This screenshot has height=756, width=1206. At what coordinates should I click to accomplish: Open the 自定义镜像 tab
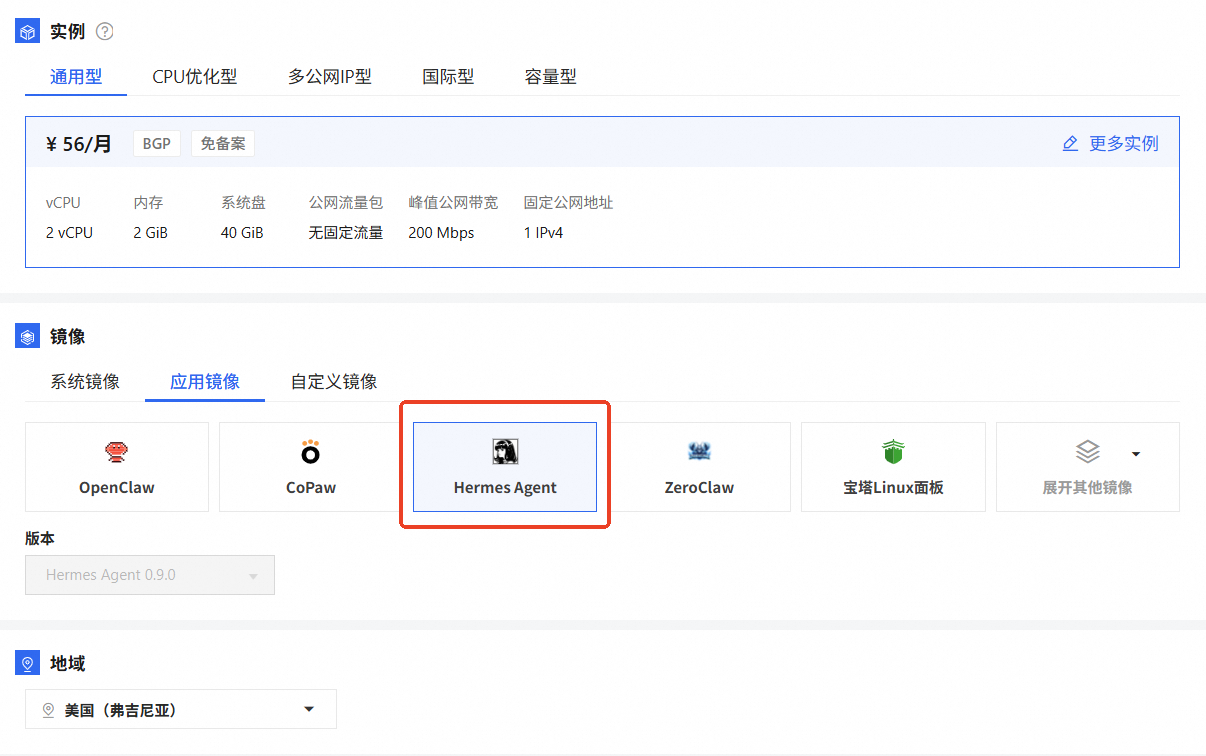(x=334, y=382)
